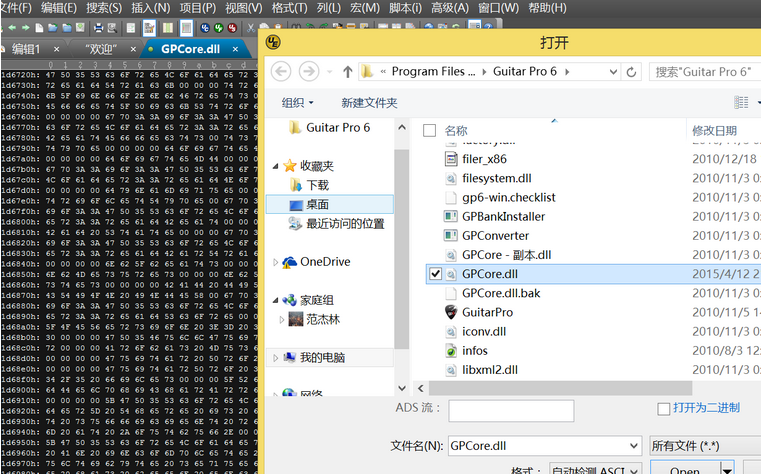763x474 pixels.
Task: Click the infos file icon
Action: point(451,350)
